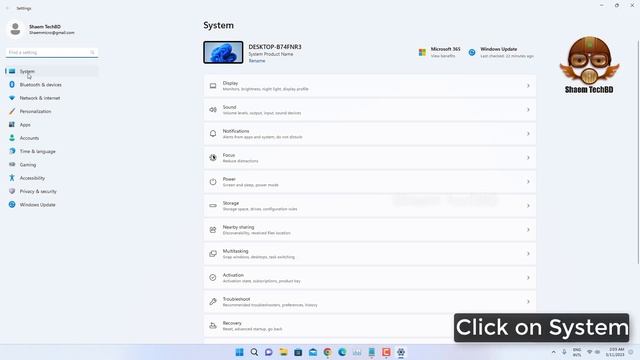
Task: Expand the Activation row chevron
Action: point(528,278)
